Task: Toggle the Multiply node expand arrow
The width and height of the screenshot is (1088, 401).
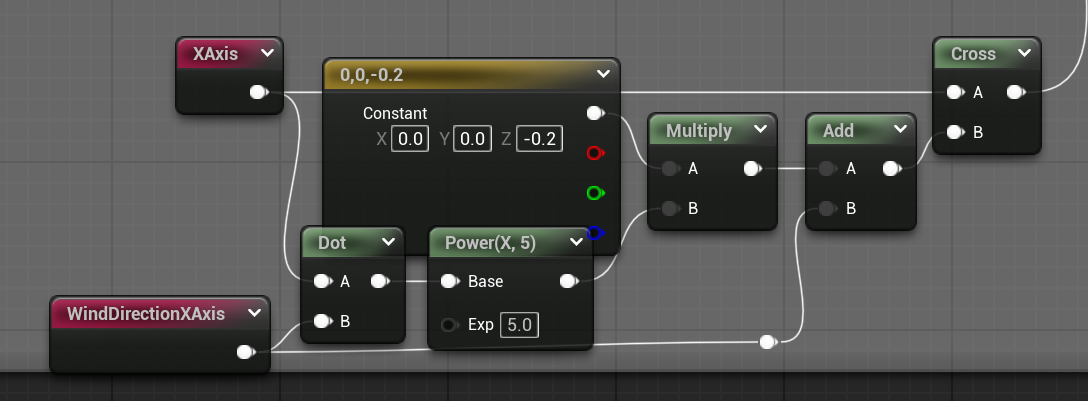Action: click(x=759, y=130)
